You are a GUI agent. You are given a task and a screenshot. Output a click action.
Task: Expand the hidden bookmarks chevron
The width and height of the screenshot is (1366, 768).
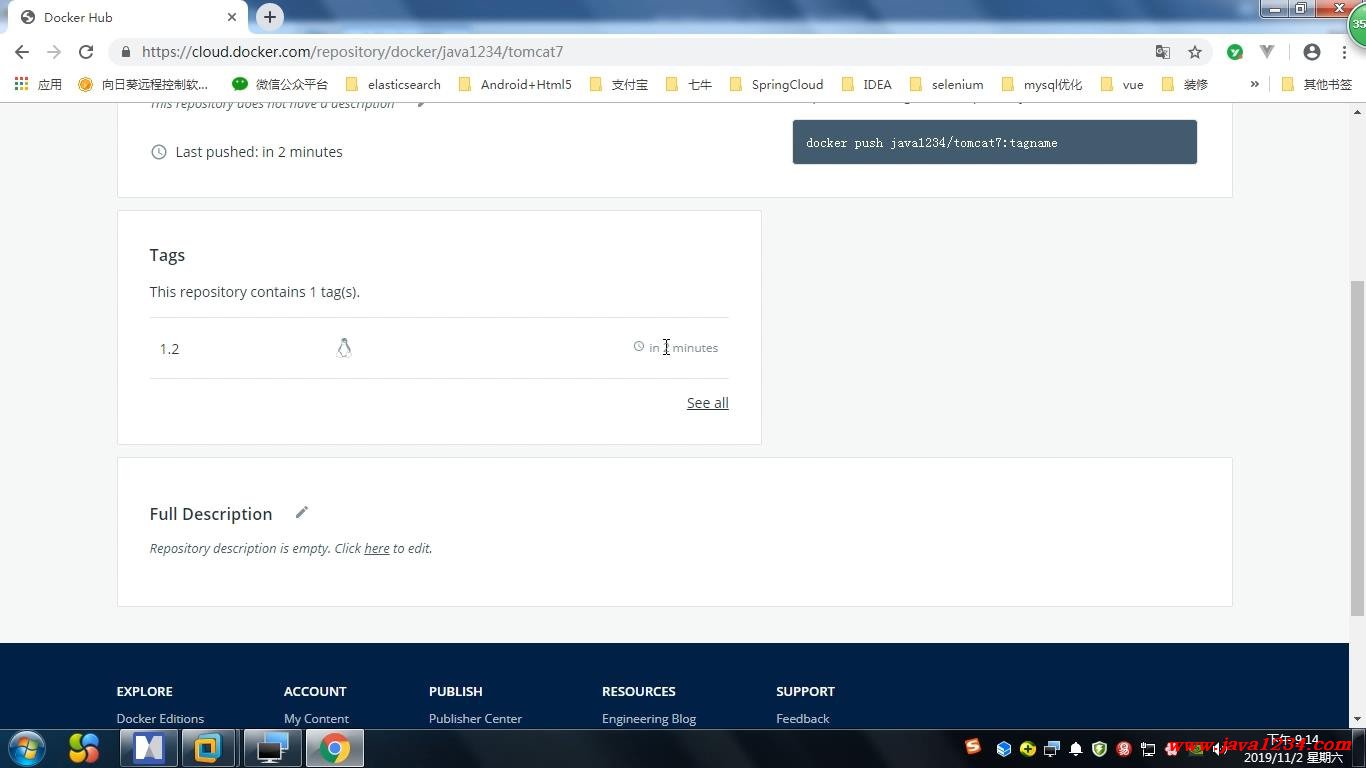tap(1254, 84)
